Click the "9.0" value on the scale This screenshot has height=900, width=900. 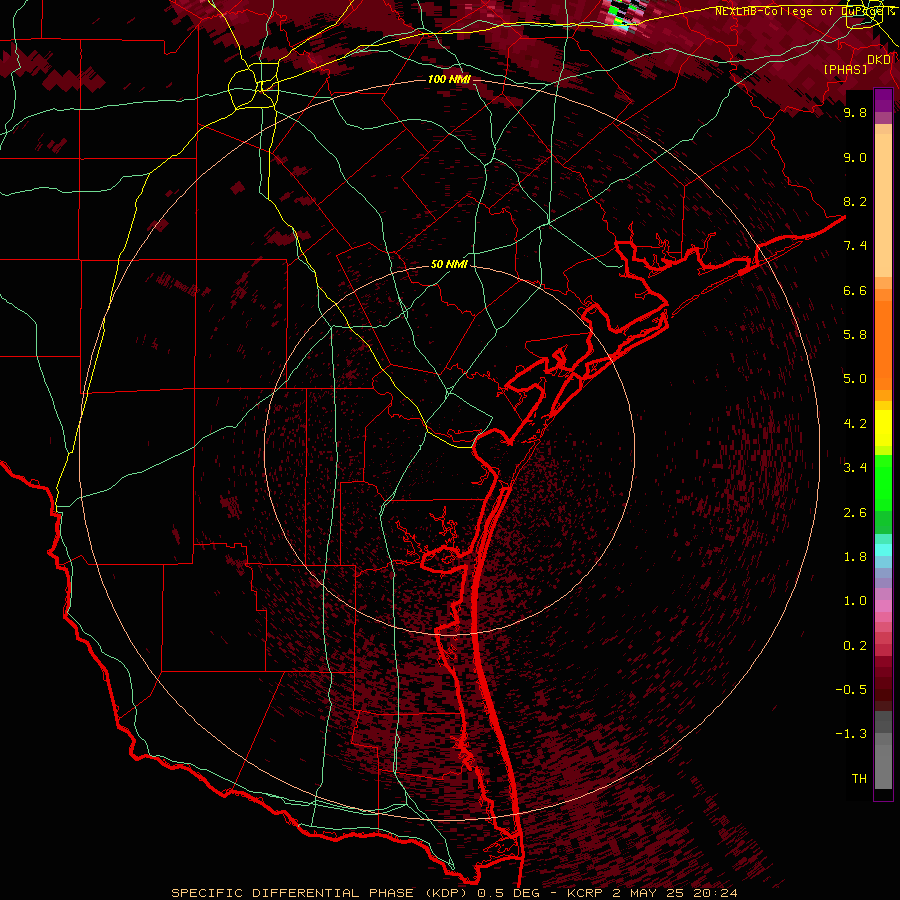point(855,158)
